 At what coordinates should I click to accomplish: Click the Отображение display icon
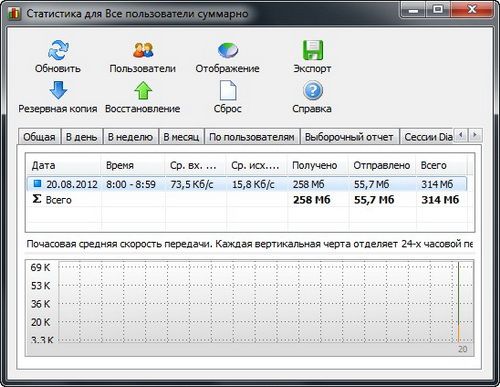228,50
